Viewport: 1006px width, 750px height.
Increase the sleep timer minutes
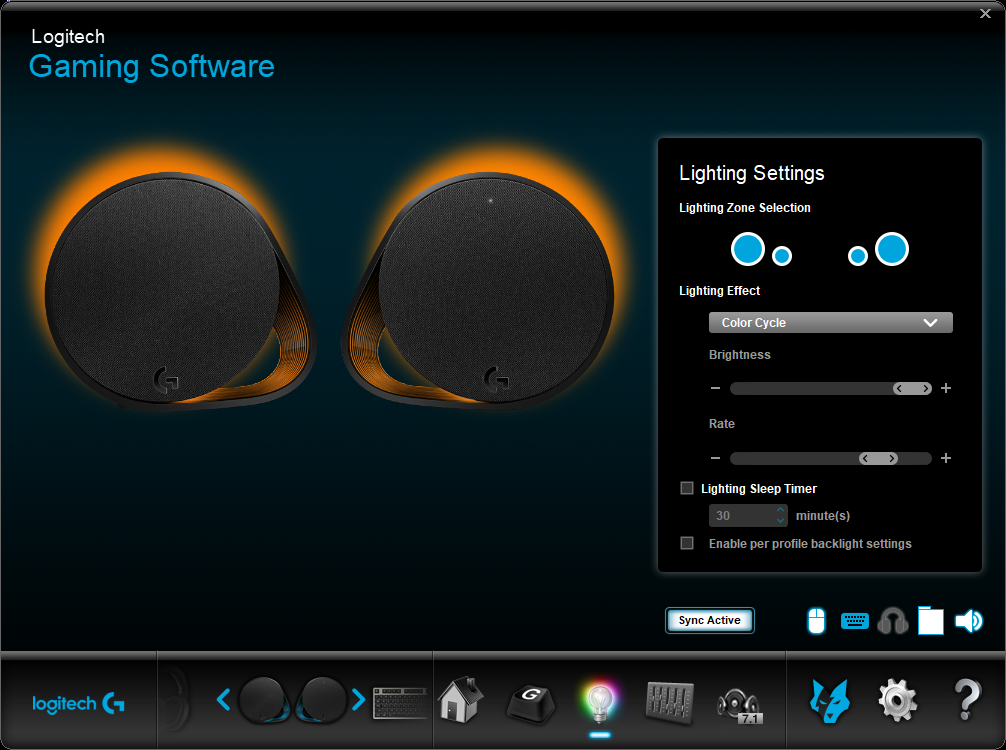click(x=780, y=510)
